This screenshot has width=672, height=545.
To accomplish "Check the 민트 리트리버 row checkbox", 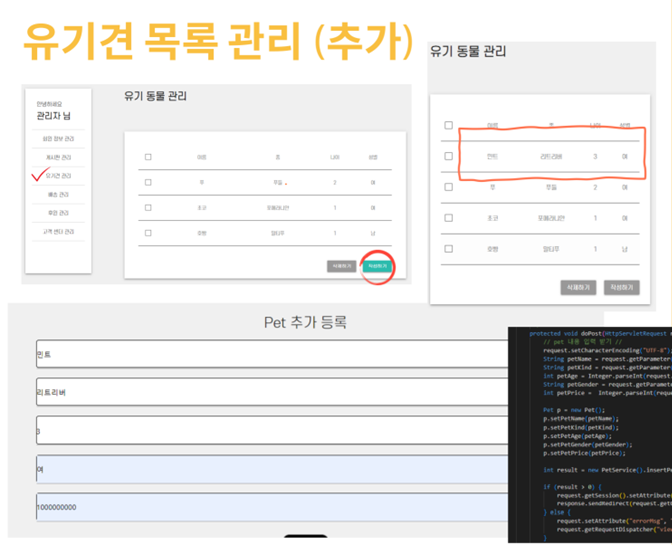I will point(448,156).
